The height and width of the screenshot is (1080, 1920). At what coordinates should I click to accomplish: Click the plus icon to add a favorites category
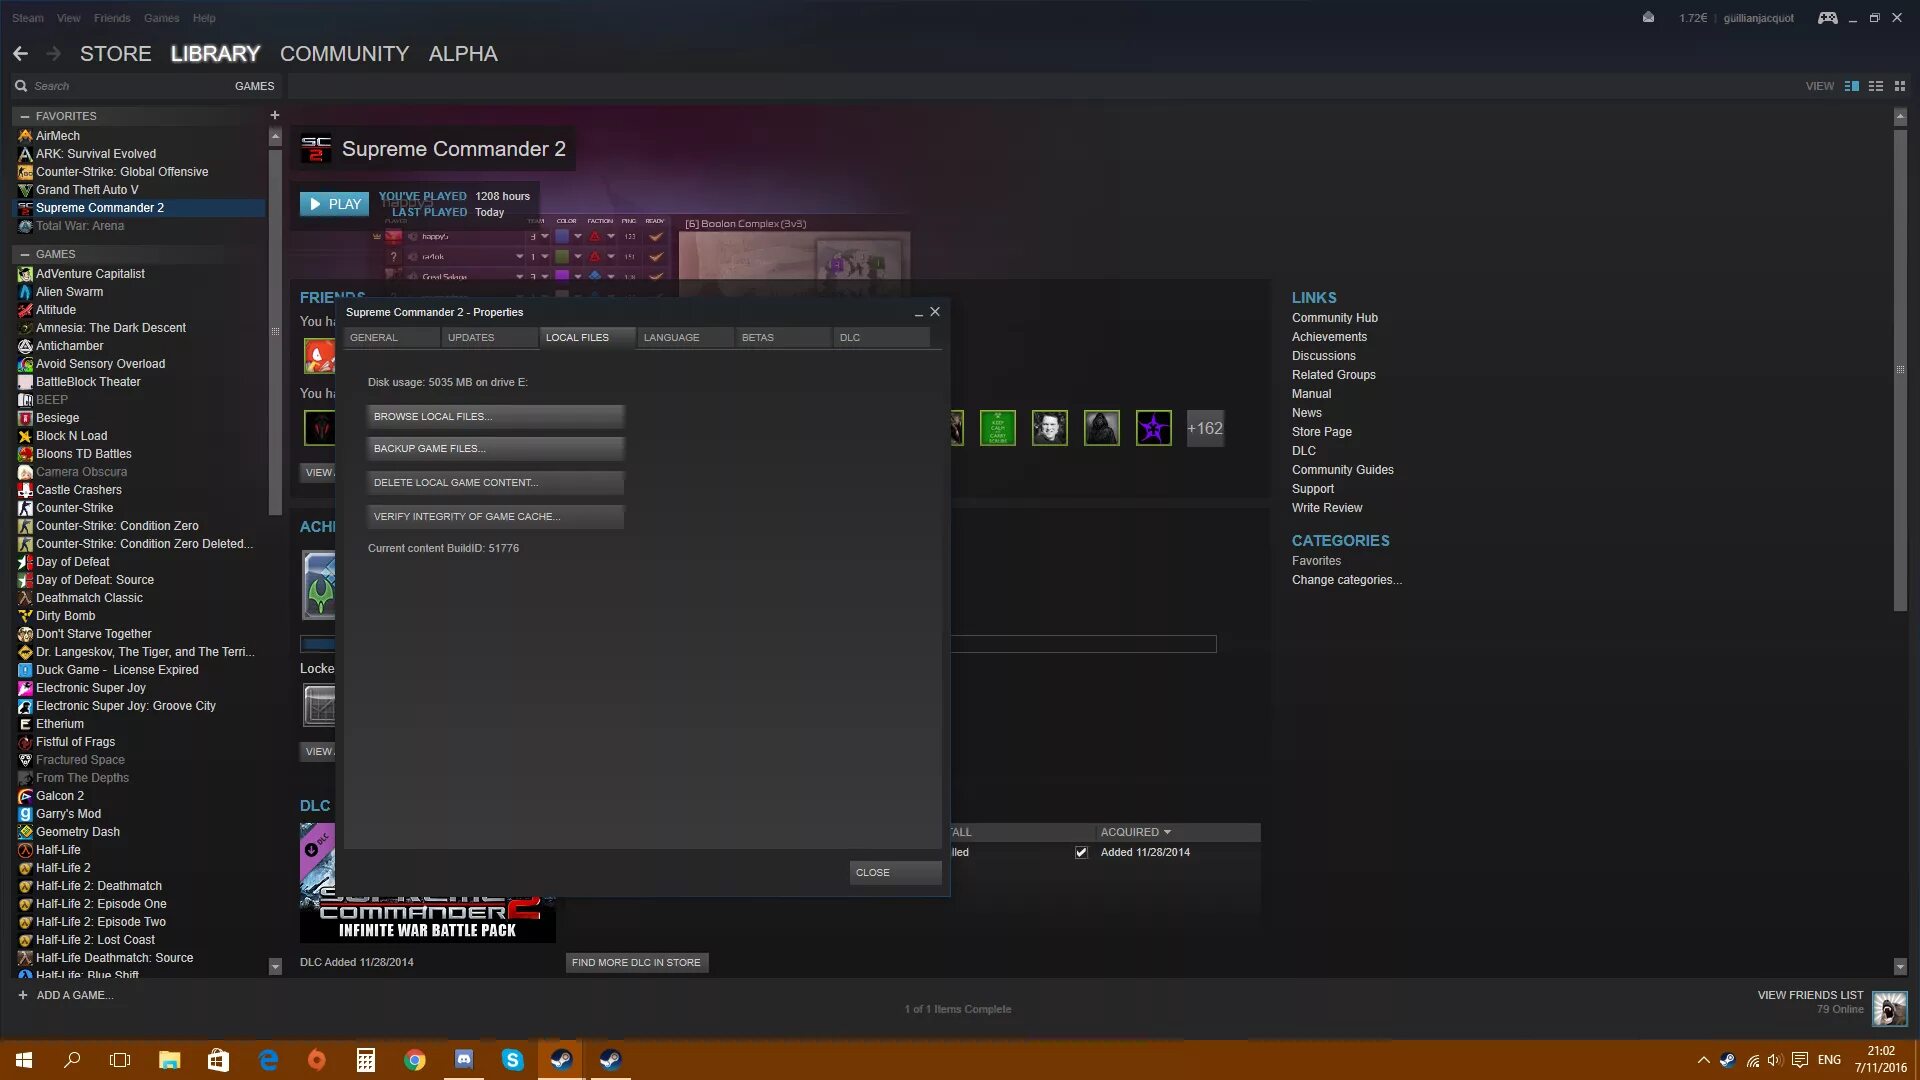pyautogui.click(x=274, y=115)
